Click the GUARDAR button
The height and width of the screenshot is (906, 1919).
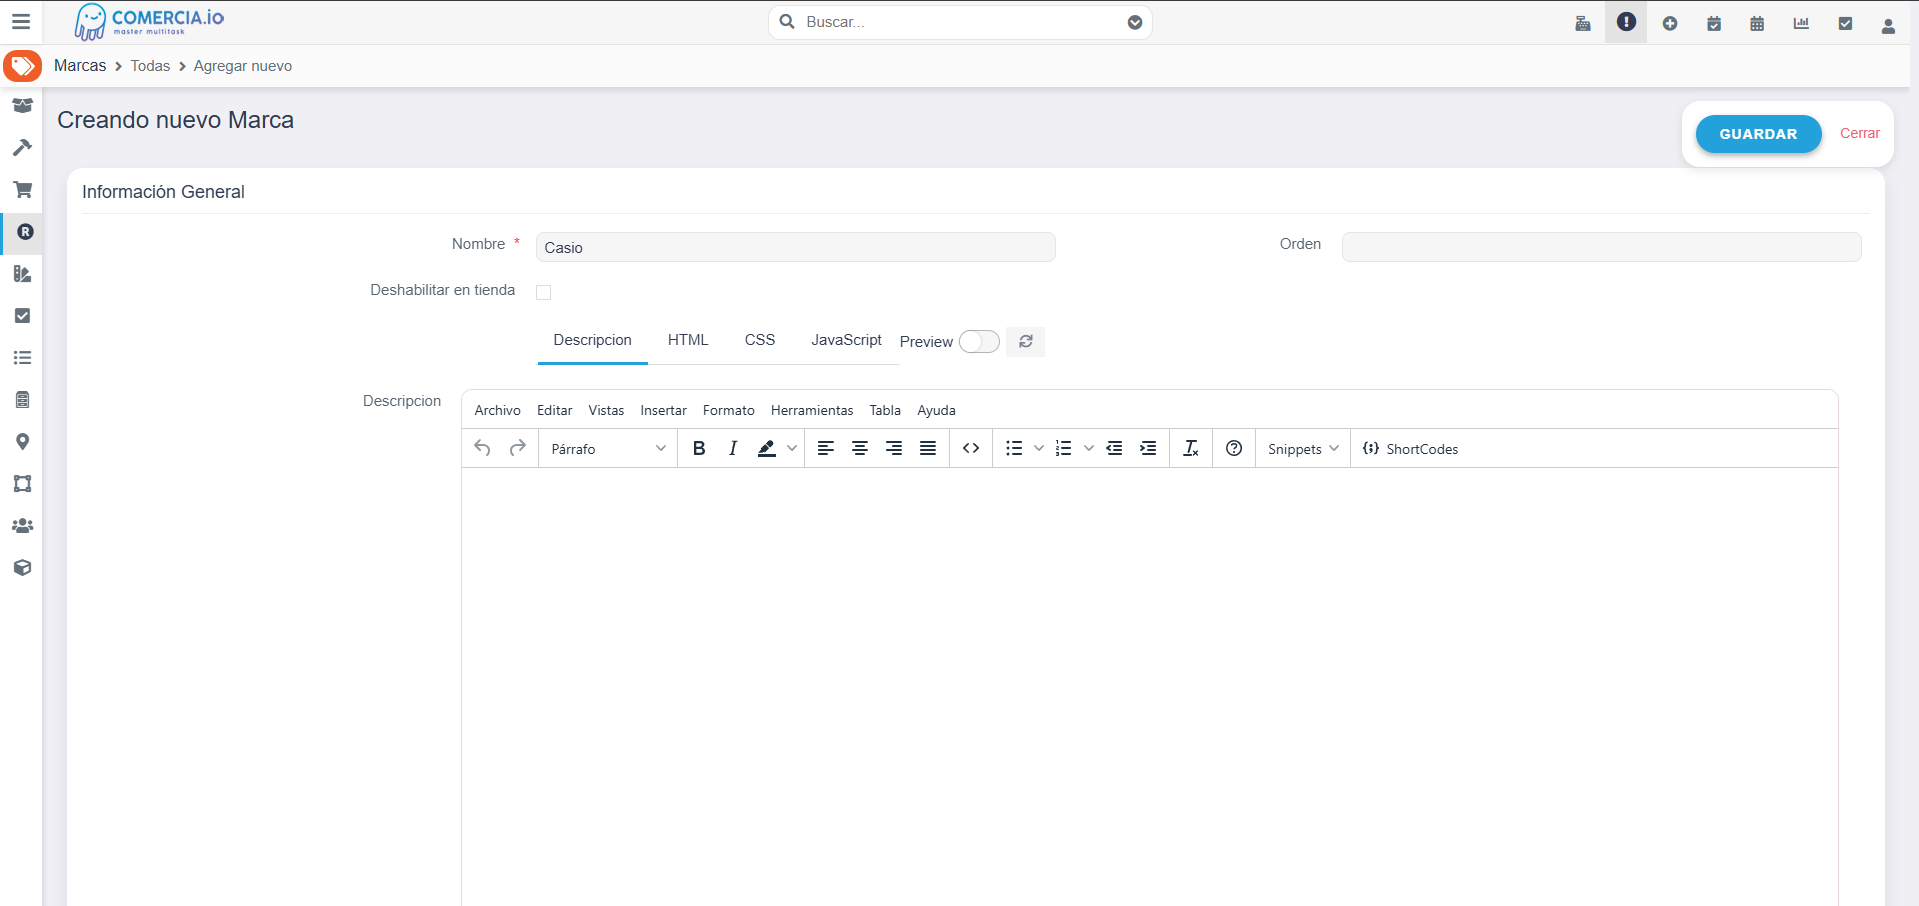point(1758,134)
